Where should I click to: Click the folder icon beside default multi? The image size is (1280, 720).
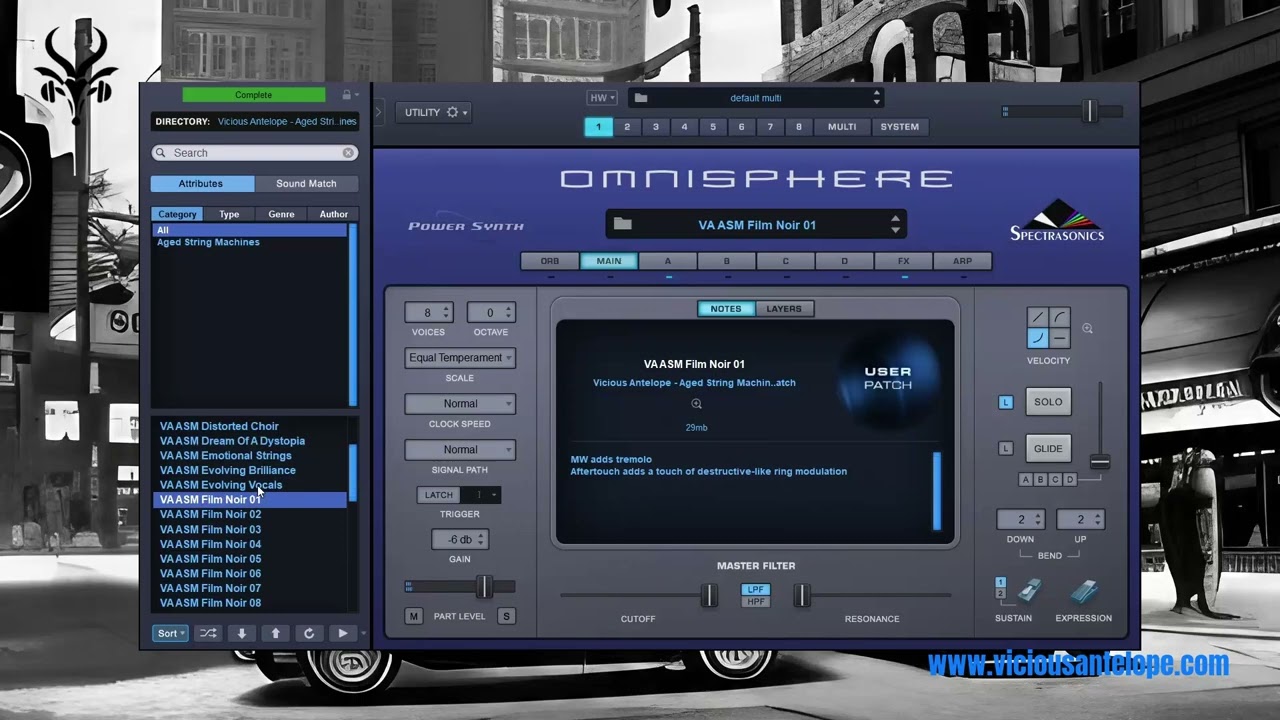click(x=641, y=98)
